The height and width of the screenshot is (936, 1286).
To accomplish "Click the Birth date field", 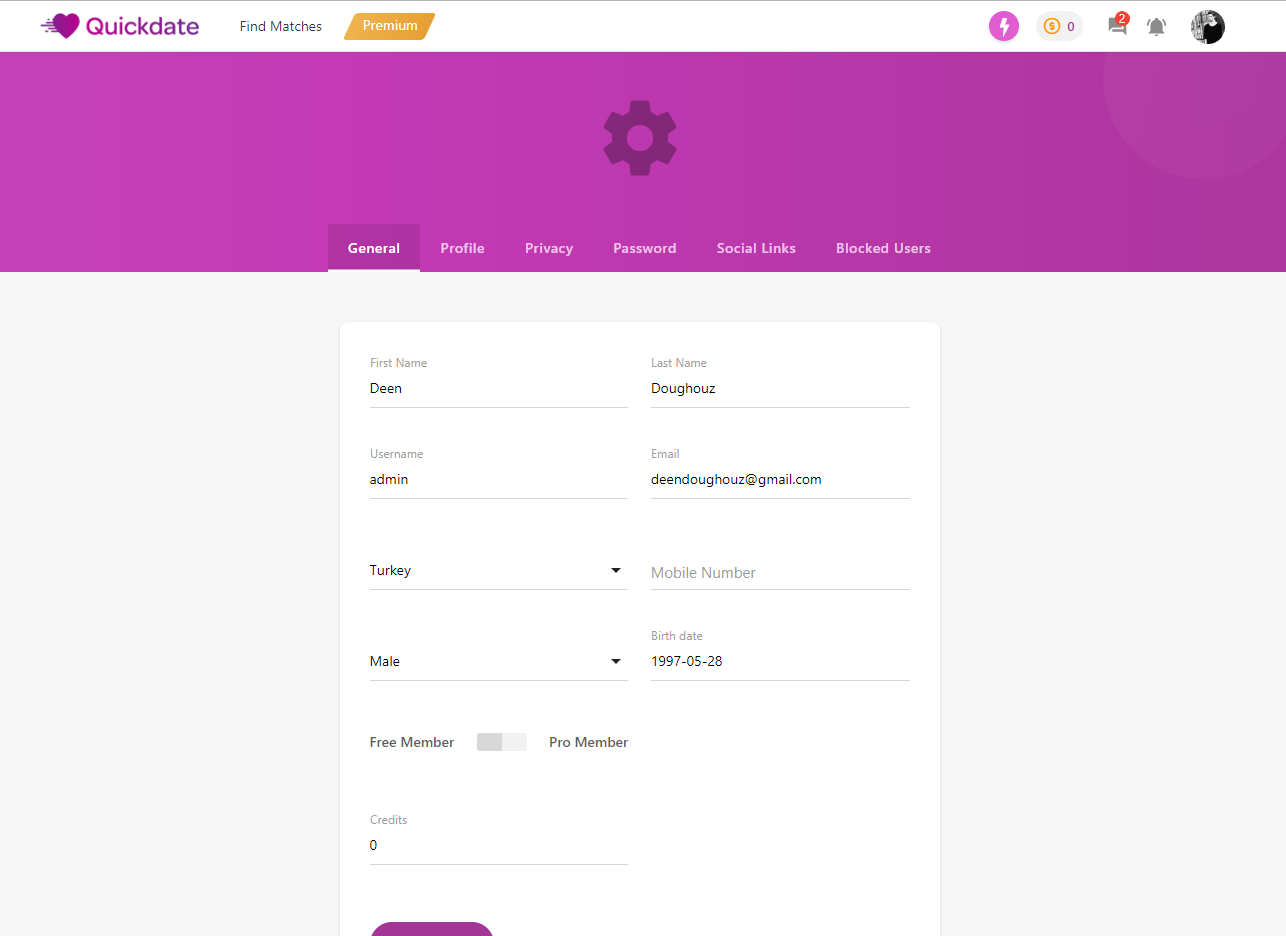I will tap(780, 662).
